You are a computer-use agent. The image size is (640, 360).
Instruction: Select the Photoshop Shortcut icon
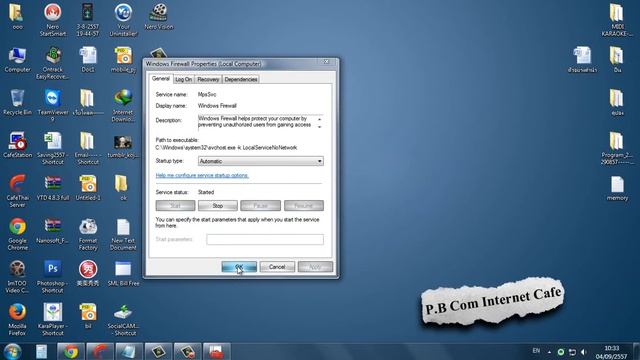tap(53, 276)
